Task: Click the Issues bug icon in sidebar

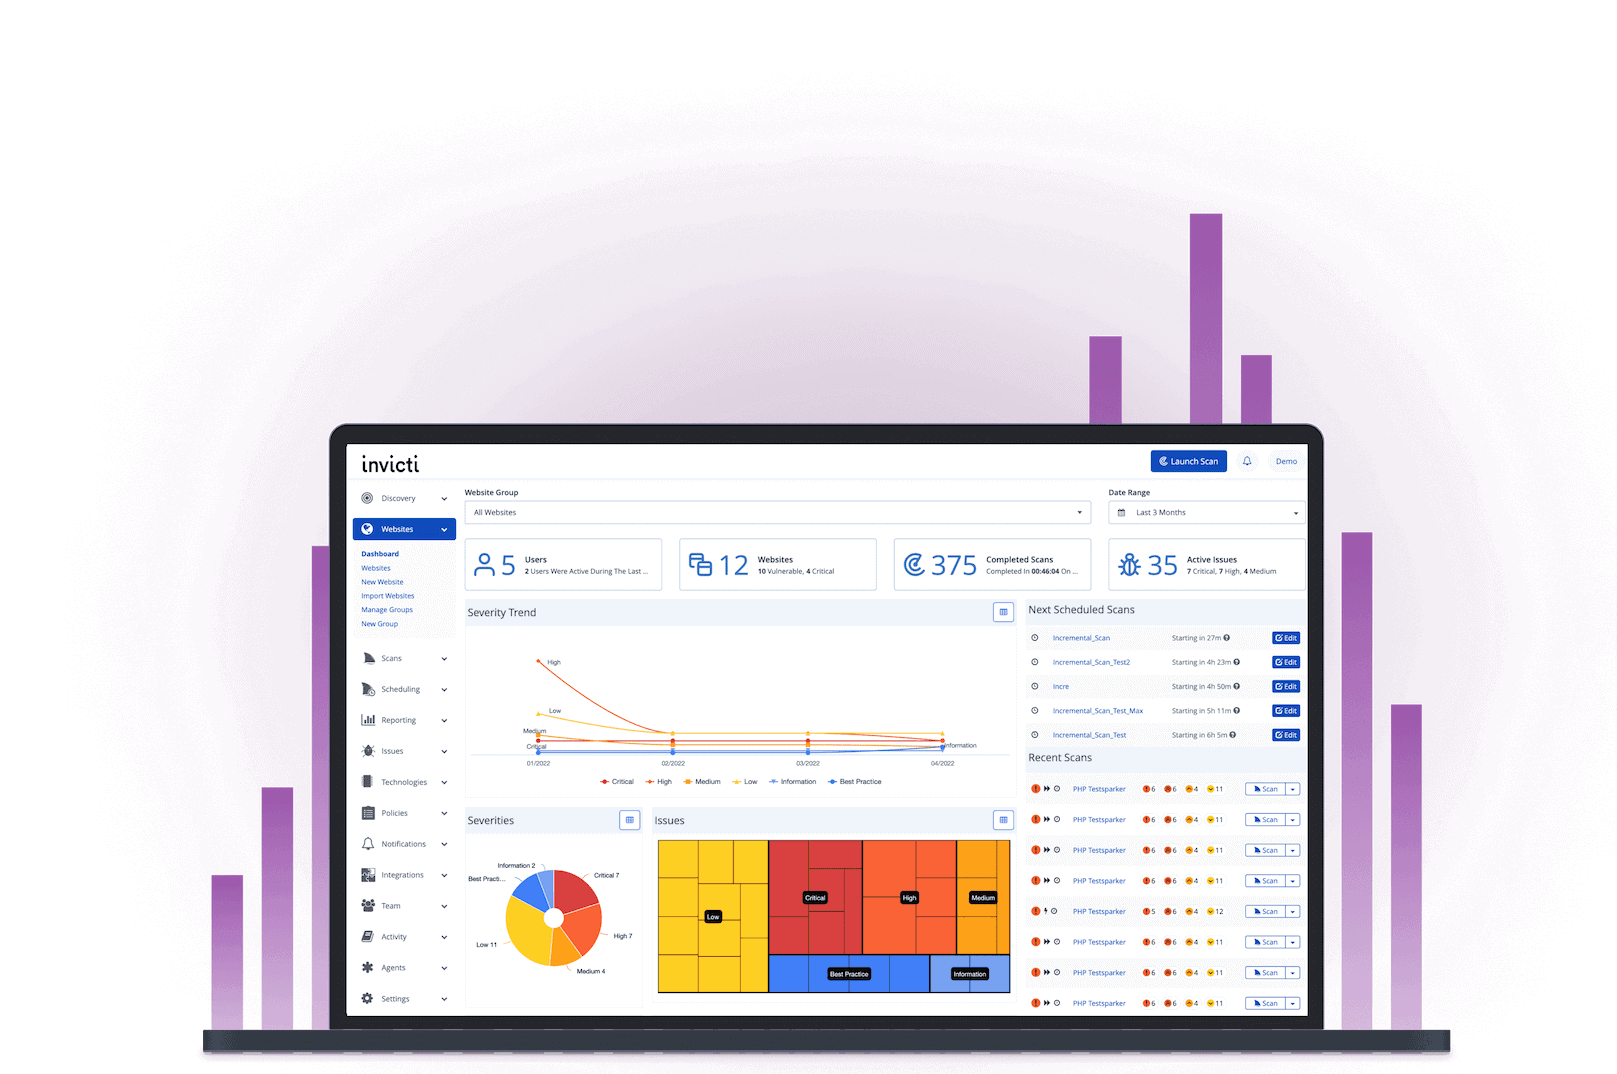Action: (x=368, y=751)
